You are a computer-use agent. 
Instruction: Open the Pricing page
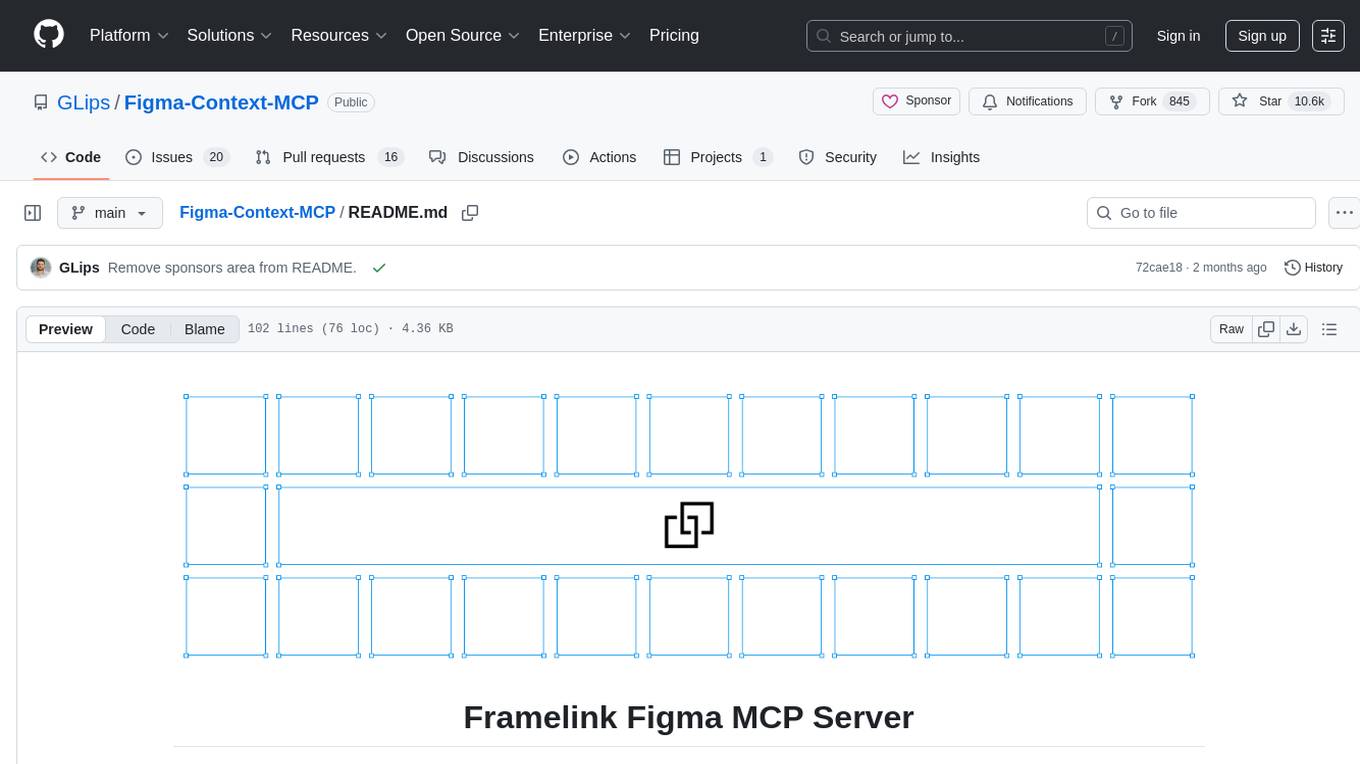(674, 35)
